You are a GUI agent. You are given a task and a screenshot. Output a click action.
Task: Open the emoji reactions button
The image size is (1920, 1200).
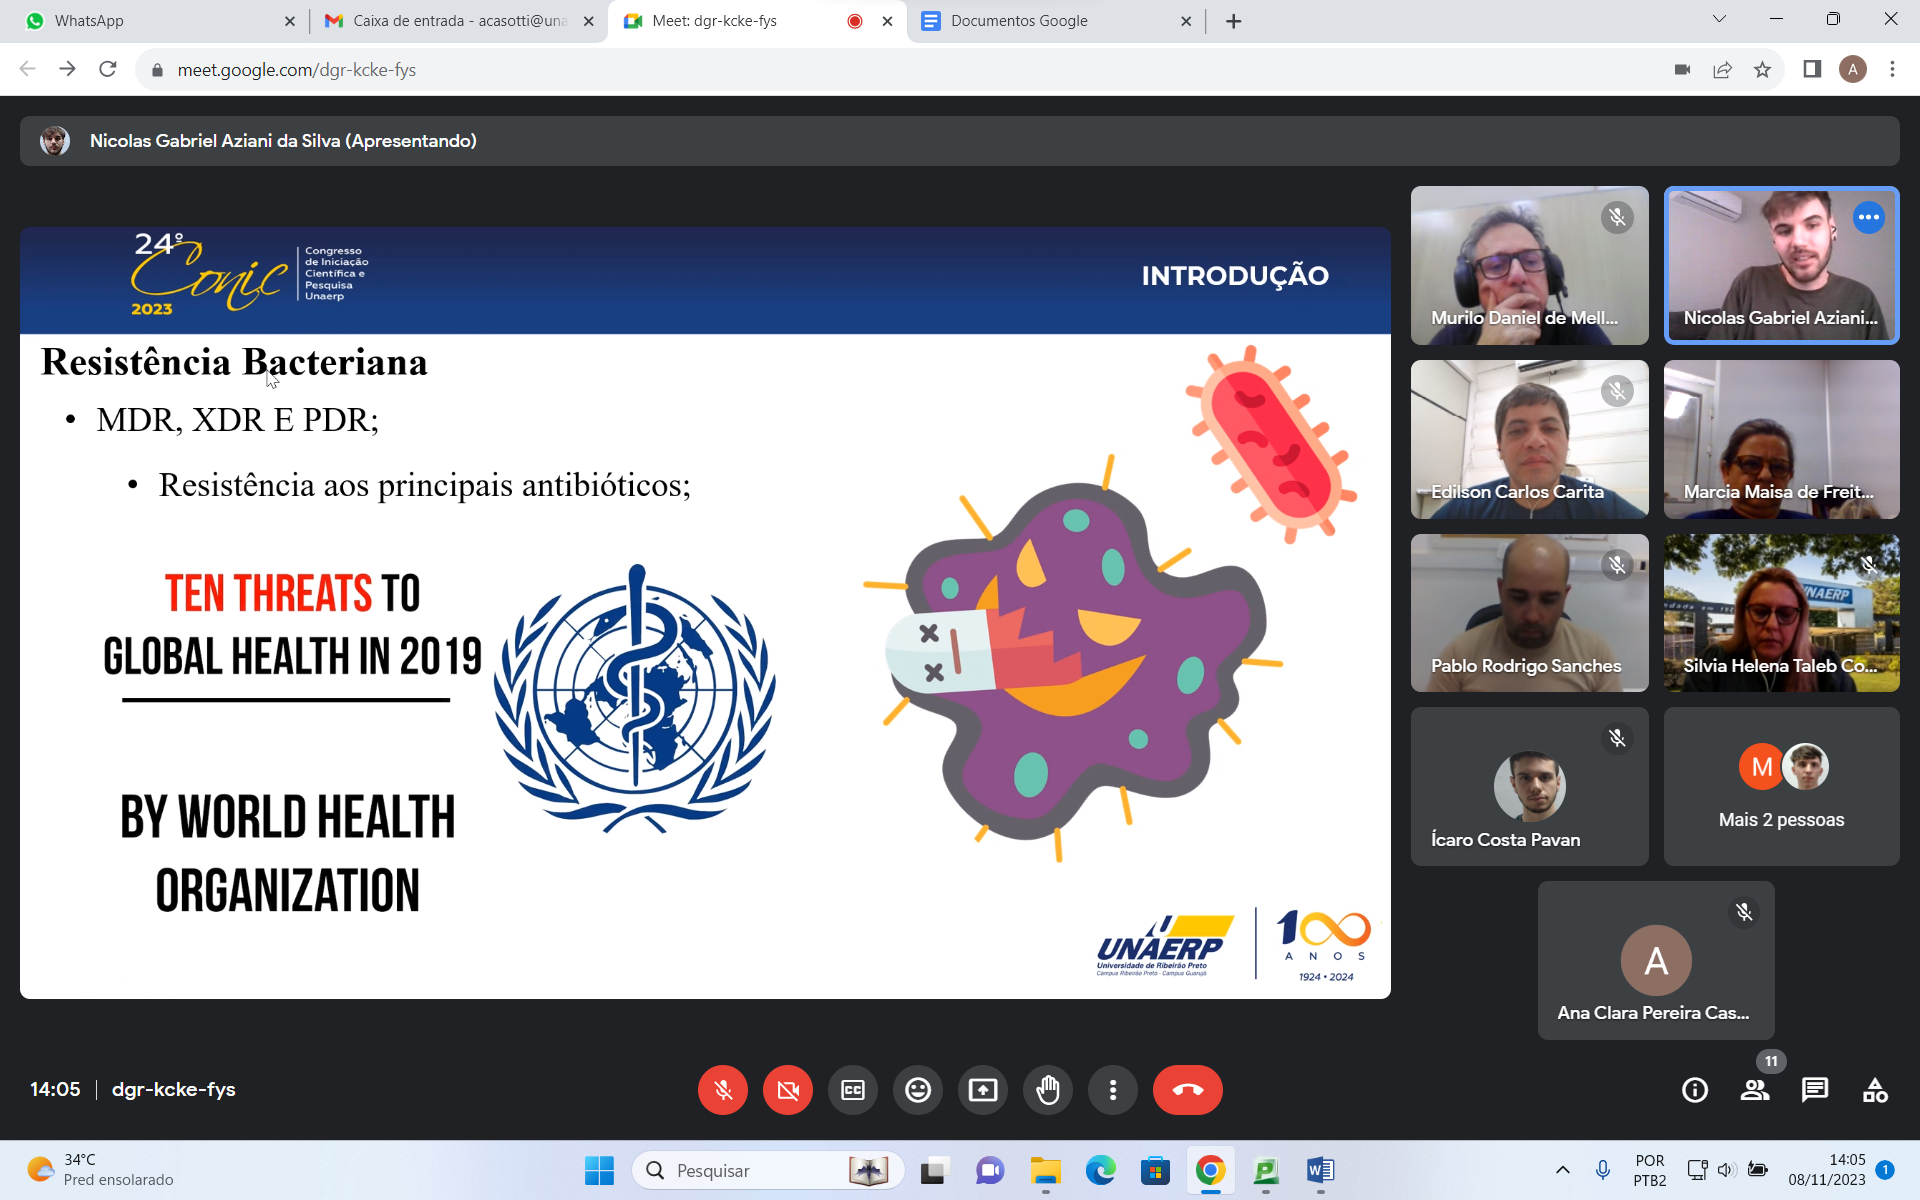click(917, 1090)
